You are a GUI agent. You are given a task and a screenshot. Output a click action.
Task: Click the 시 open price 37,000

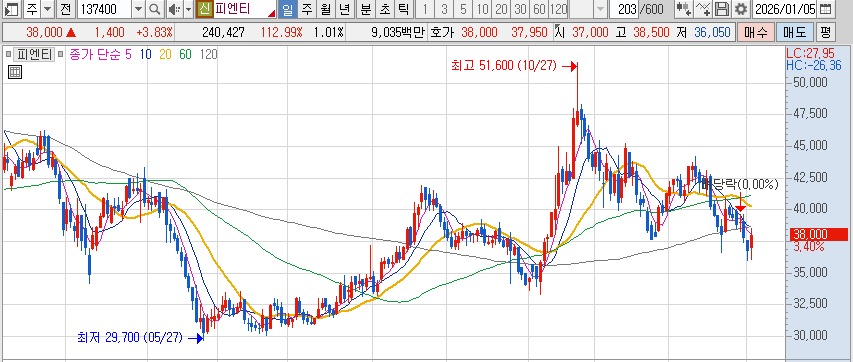click(x=590, y=33)
